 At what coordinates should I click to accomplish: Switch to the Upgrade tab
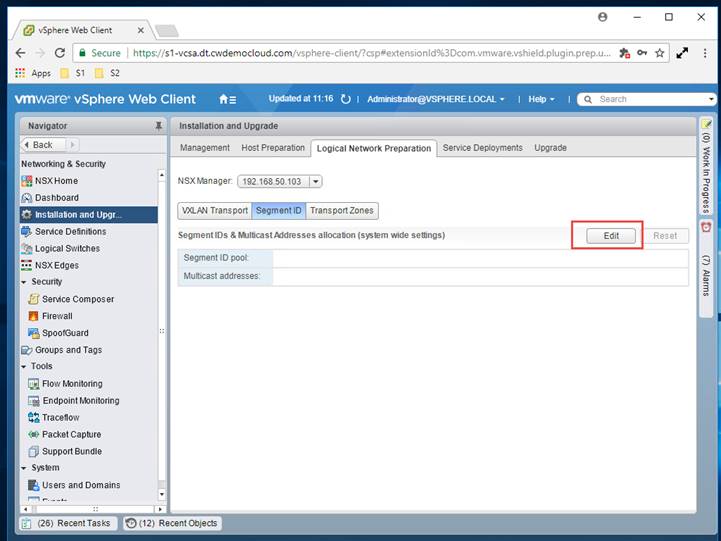tap(550, 148)
